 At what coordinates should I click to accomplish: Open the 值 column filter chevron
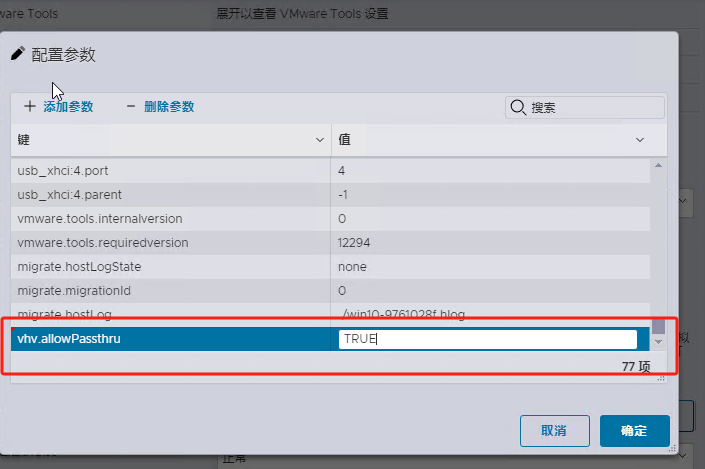640,140
